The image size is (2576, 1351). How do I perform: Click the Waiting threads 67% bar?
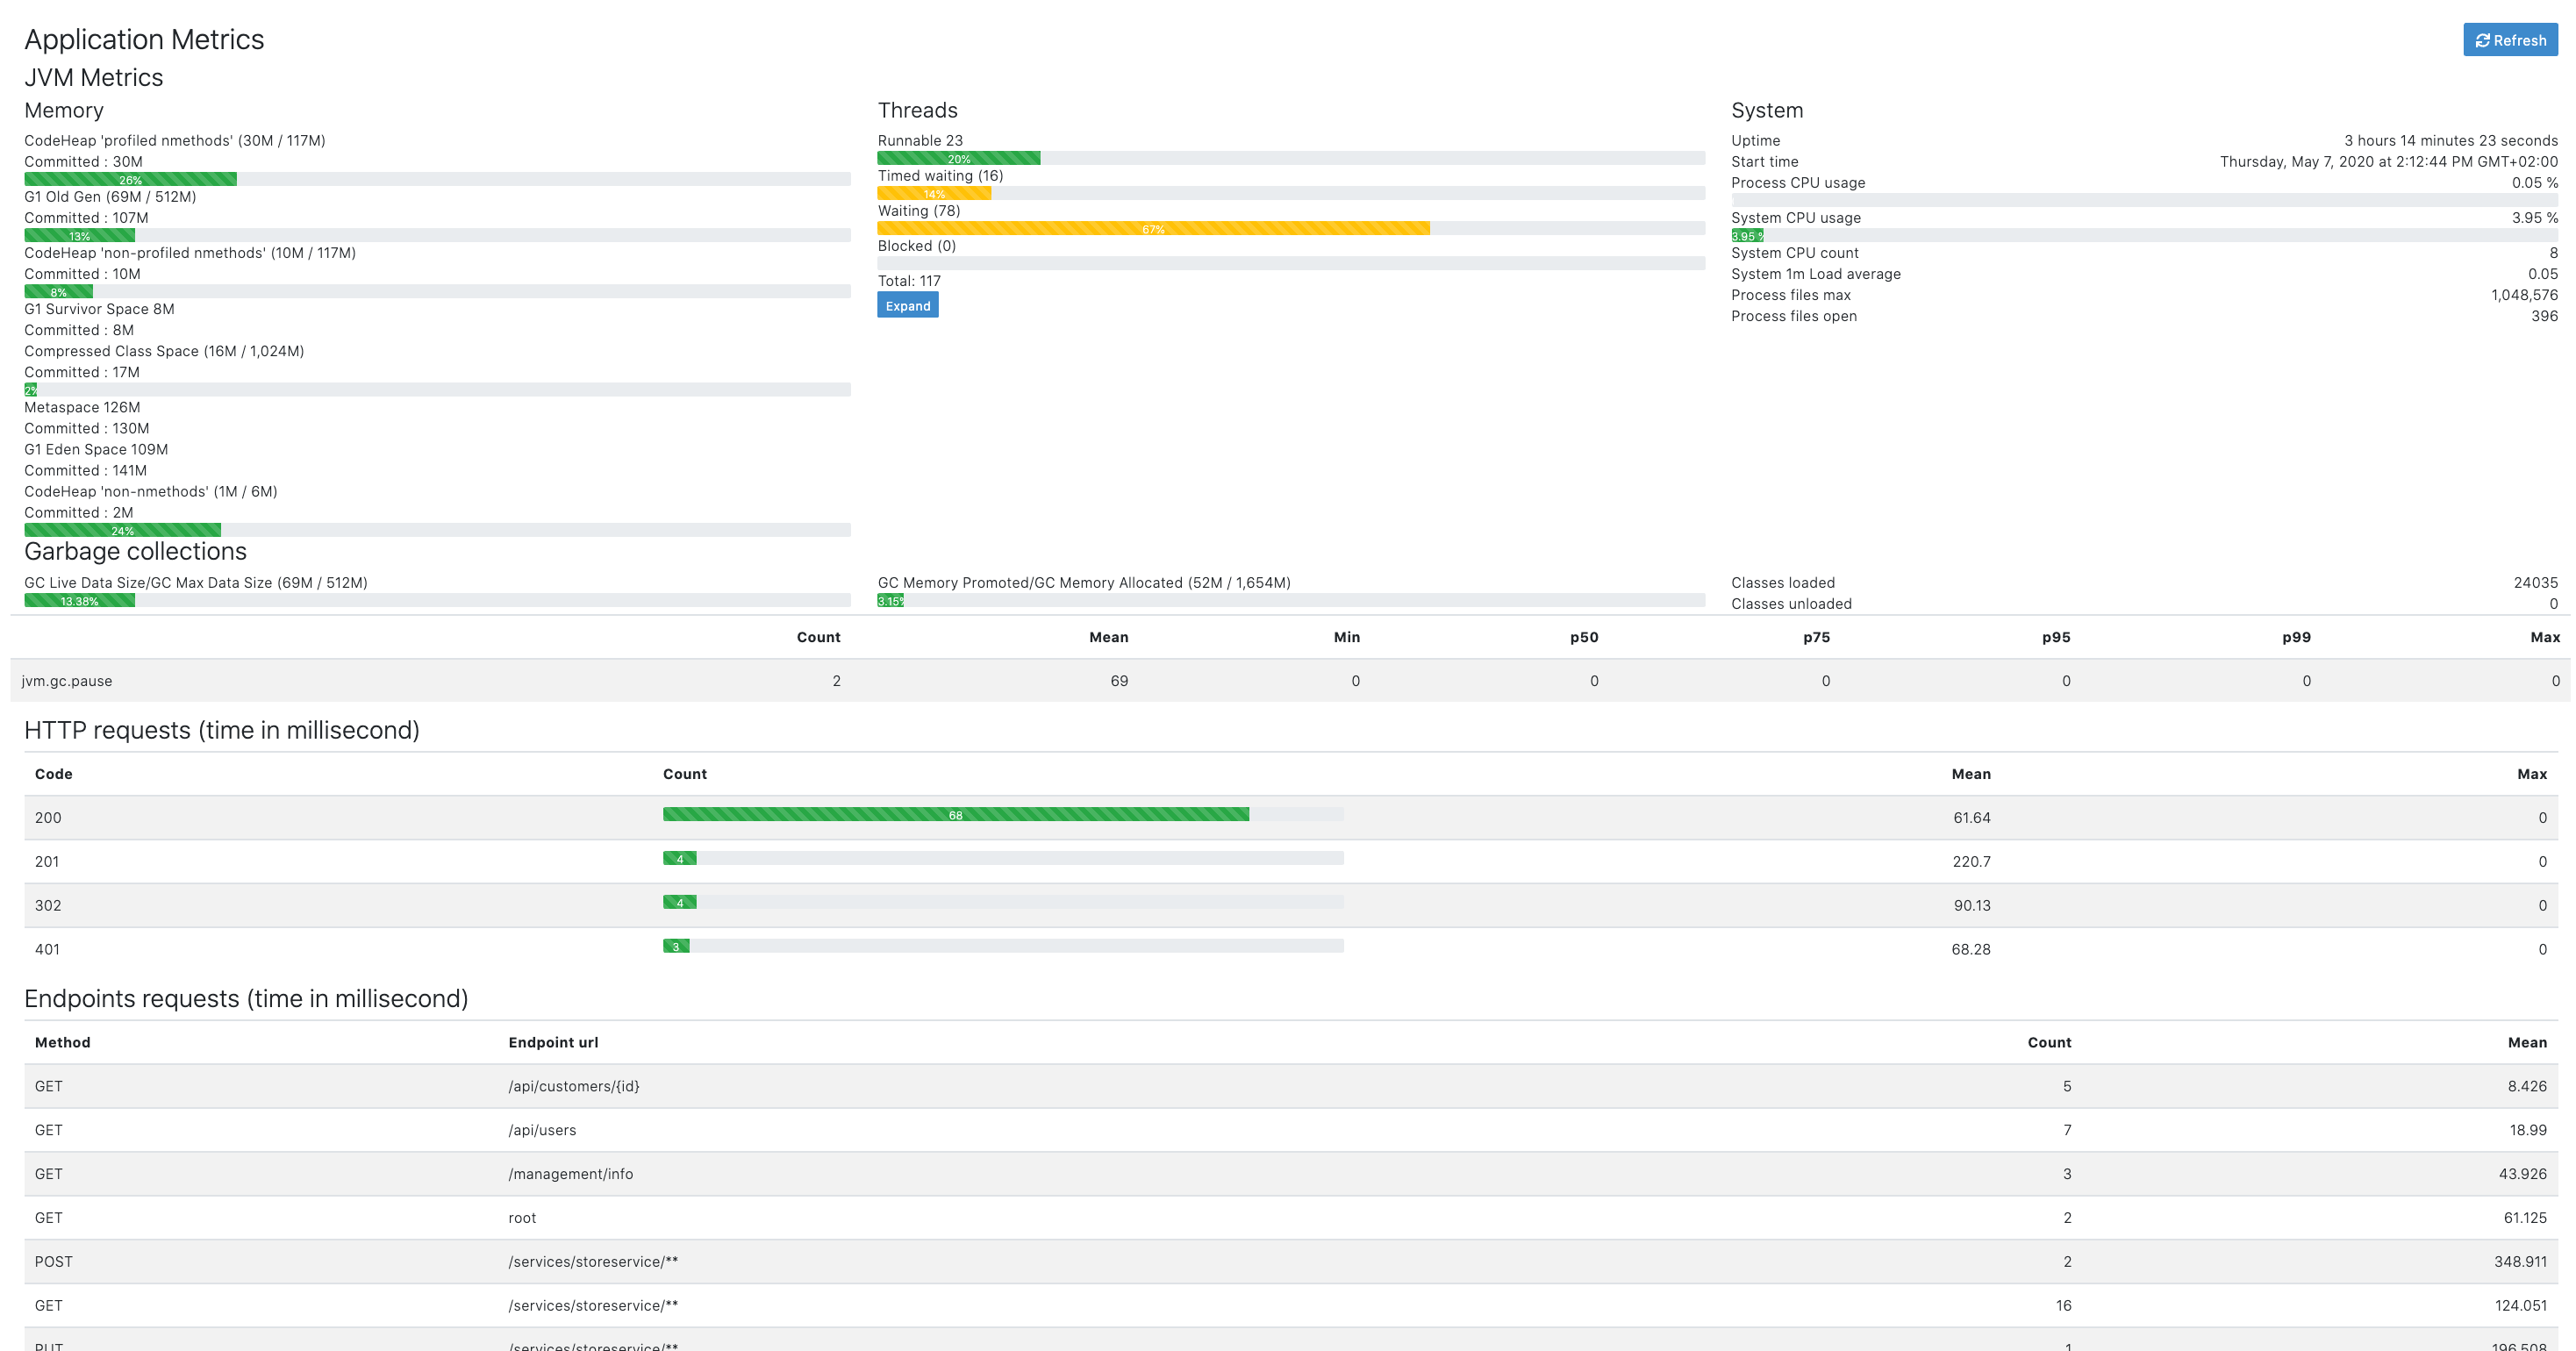point(1152,229)
